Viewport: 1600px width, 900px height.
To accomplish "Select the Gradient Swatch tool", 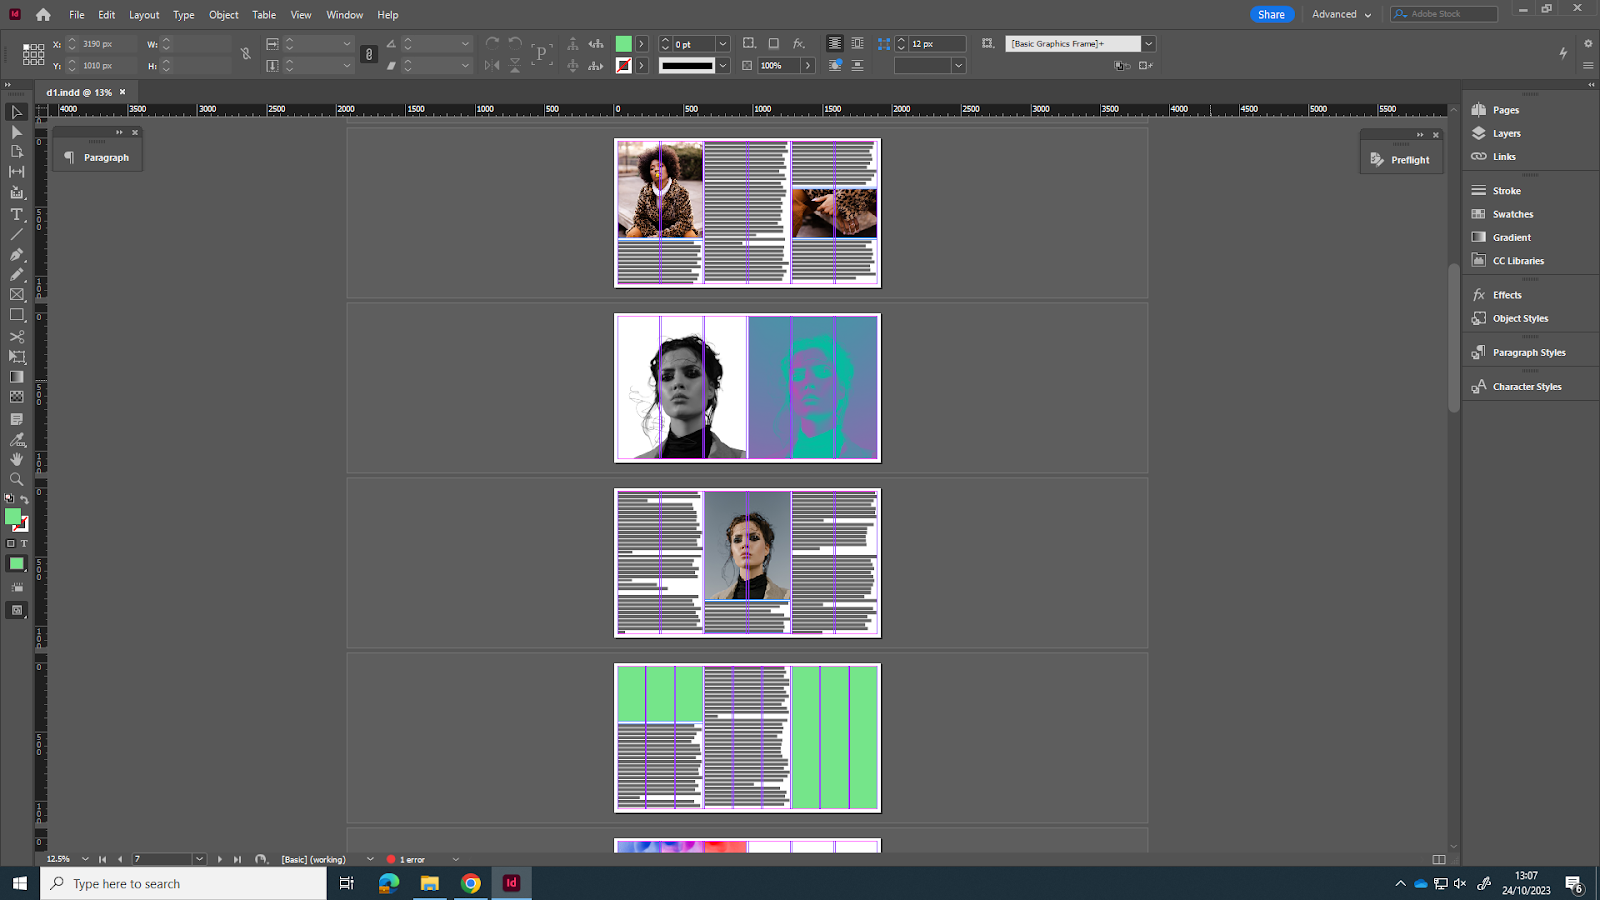I will pos(16,377).
